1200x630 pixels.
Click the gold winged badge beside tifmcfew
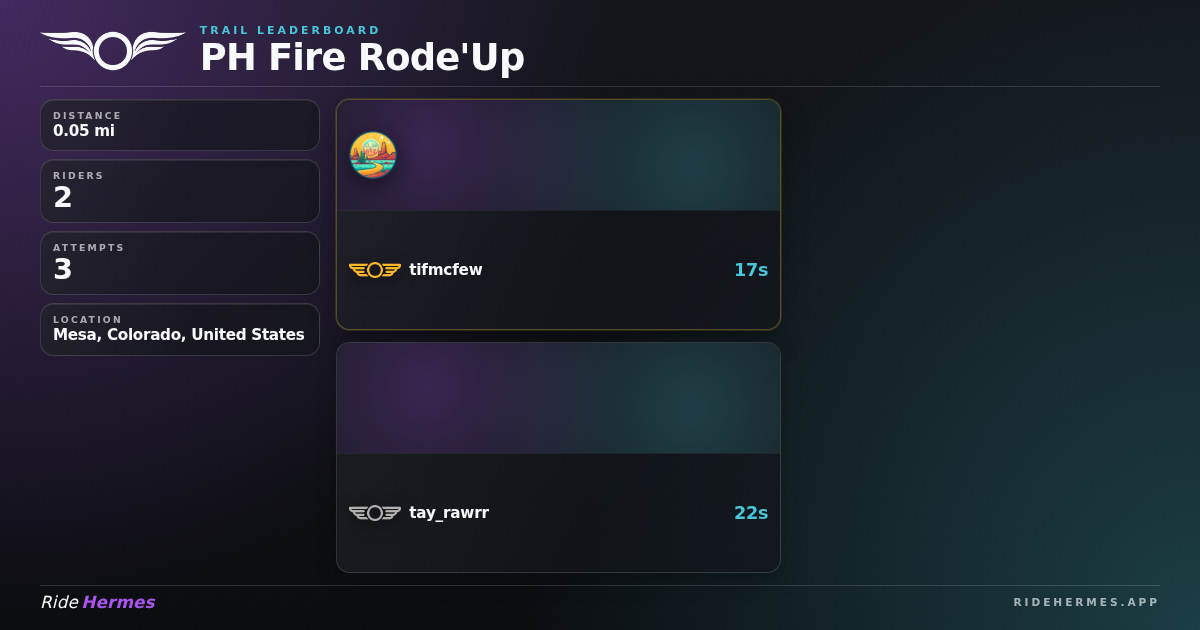[x=375, y=270]
